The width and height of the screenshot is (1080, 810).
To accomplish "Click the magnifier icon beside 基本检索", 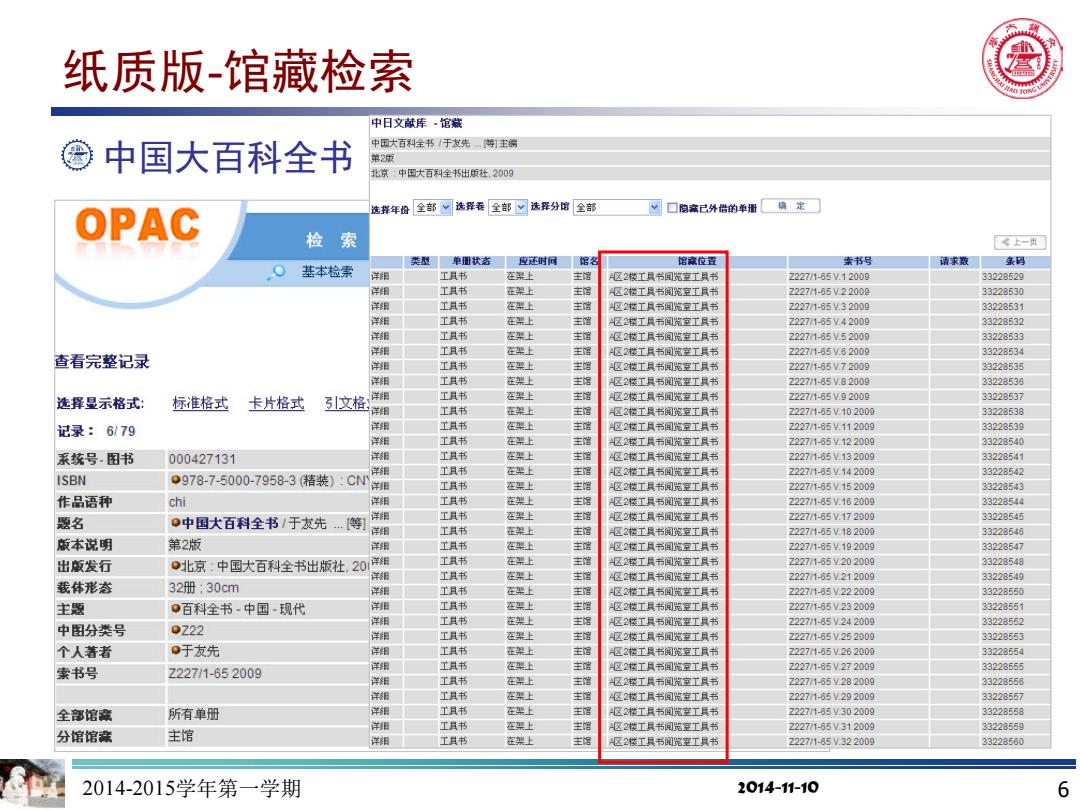I will click(278, 271).
